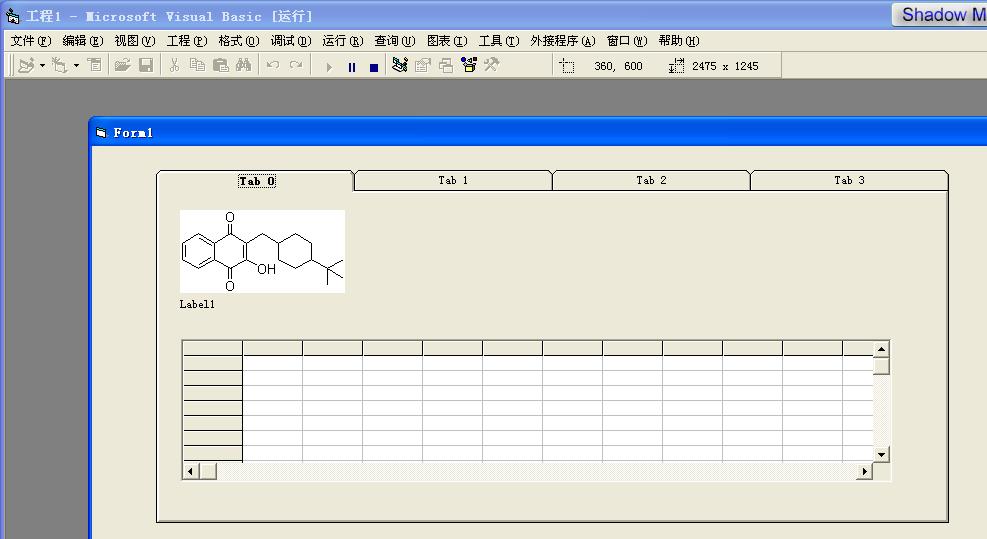The width and height of the screenshot is (987, 539).
Task: Select the Tab 0 tab
Action: pos(257,181)
